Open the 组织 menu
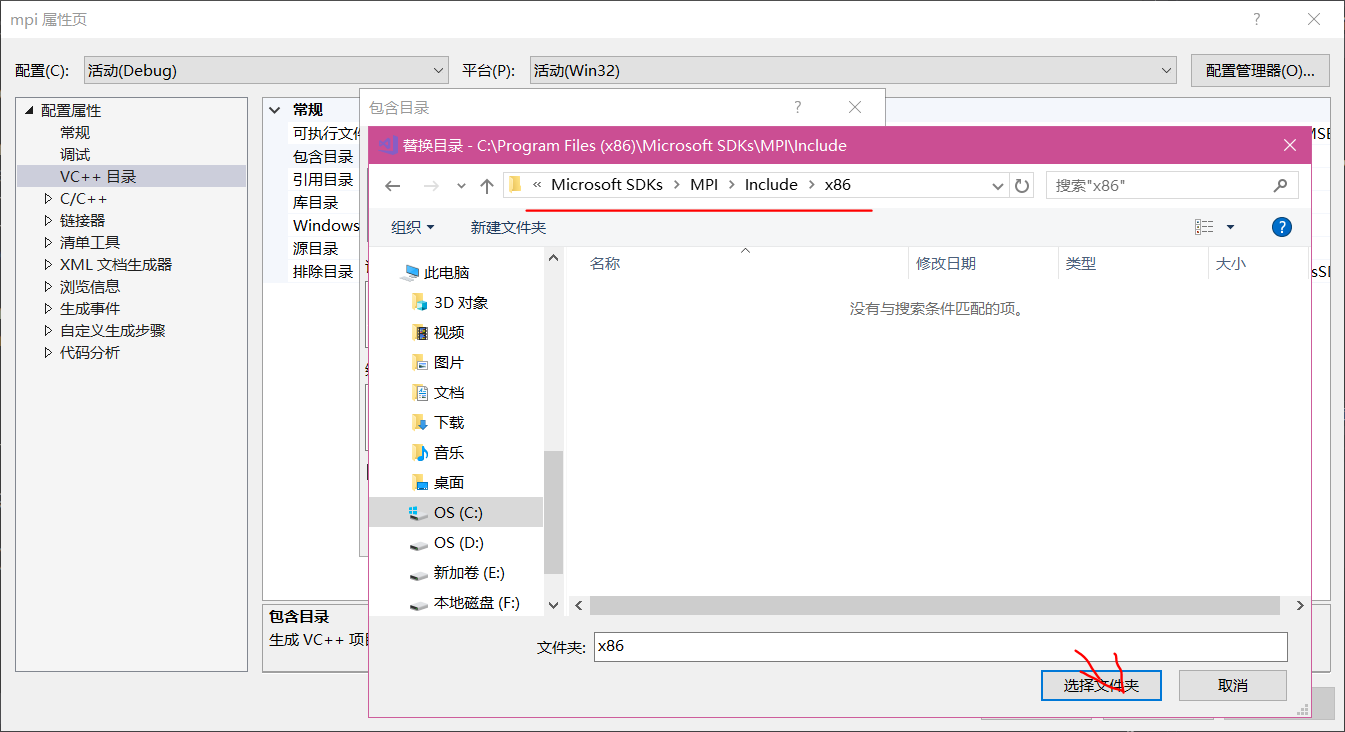This screenshot has width=1345, height=732. click(411, 227)
